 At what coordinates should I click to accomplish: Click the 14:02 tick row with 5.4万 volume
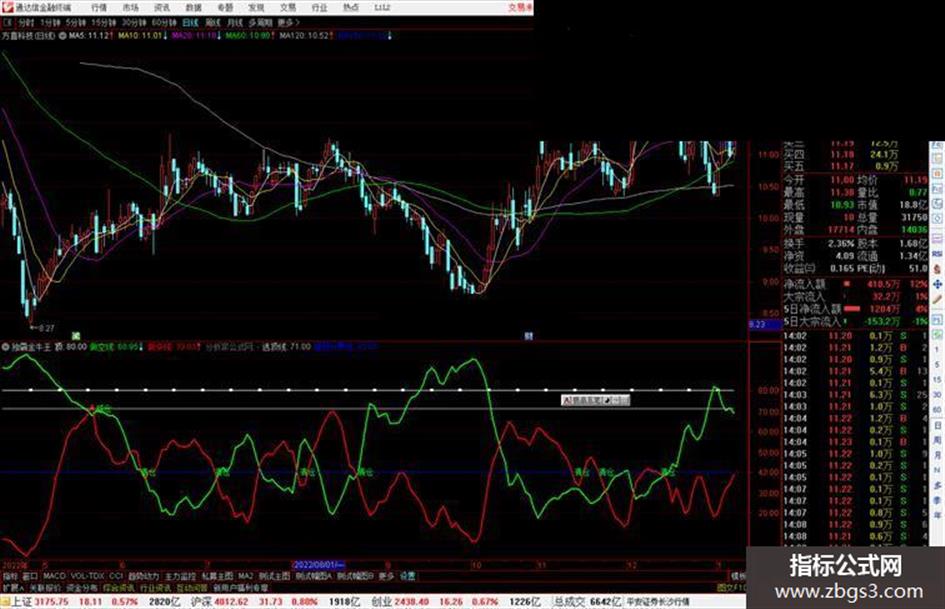[x=855, y=371]
